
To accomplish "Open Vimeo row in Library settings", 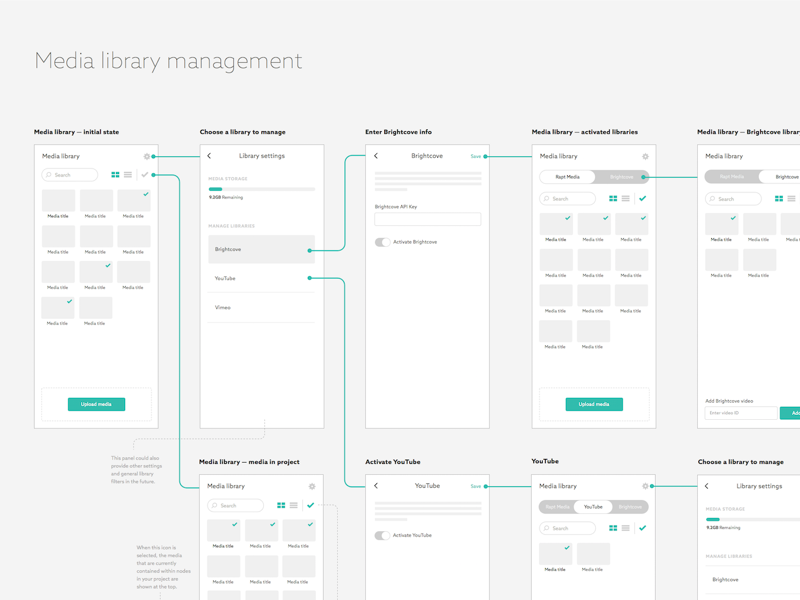I will pos(261,307).
